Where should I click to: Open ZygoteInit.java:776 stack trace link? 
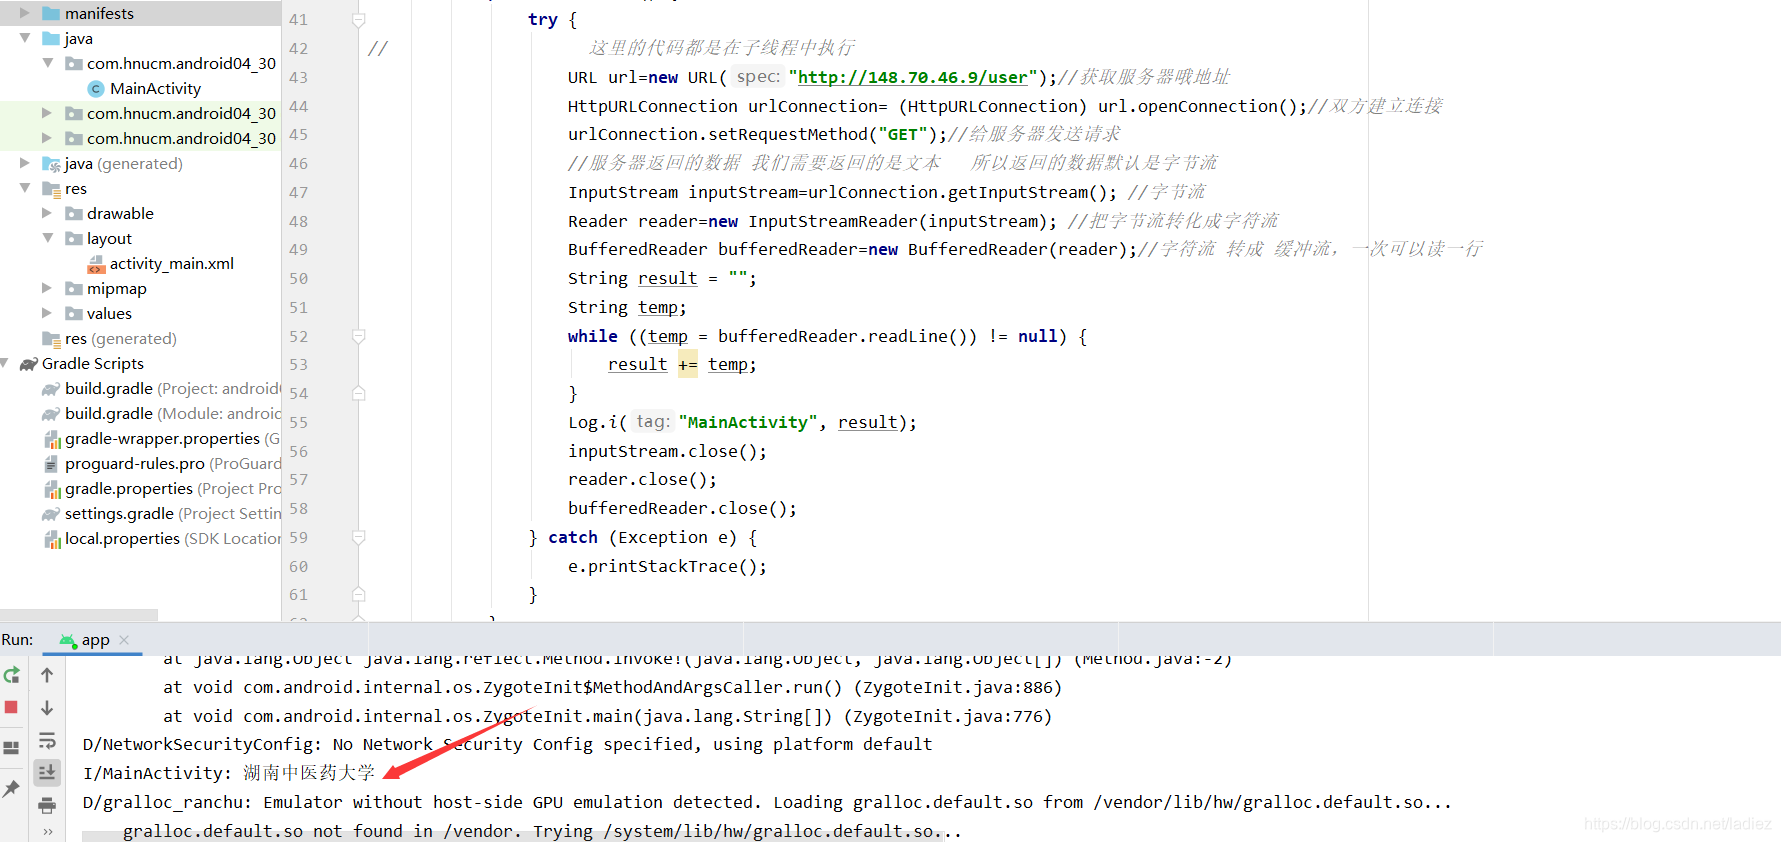tap(948, 716)
